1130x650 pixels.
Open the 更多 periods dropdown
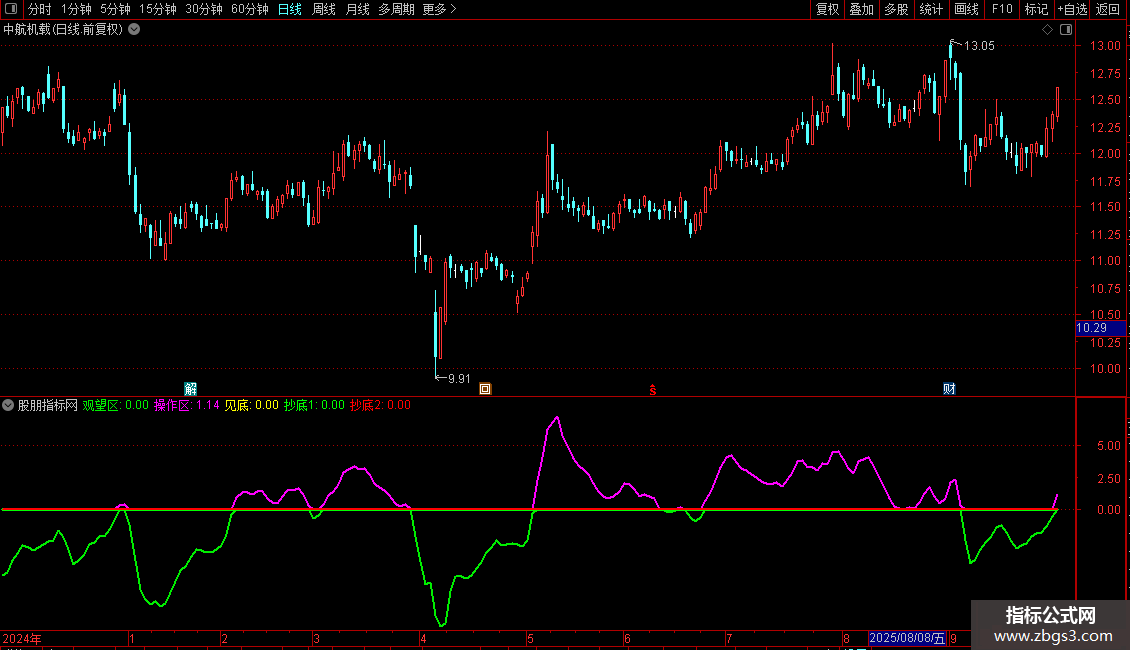(439, 10)
